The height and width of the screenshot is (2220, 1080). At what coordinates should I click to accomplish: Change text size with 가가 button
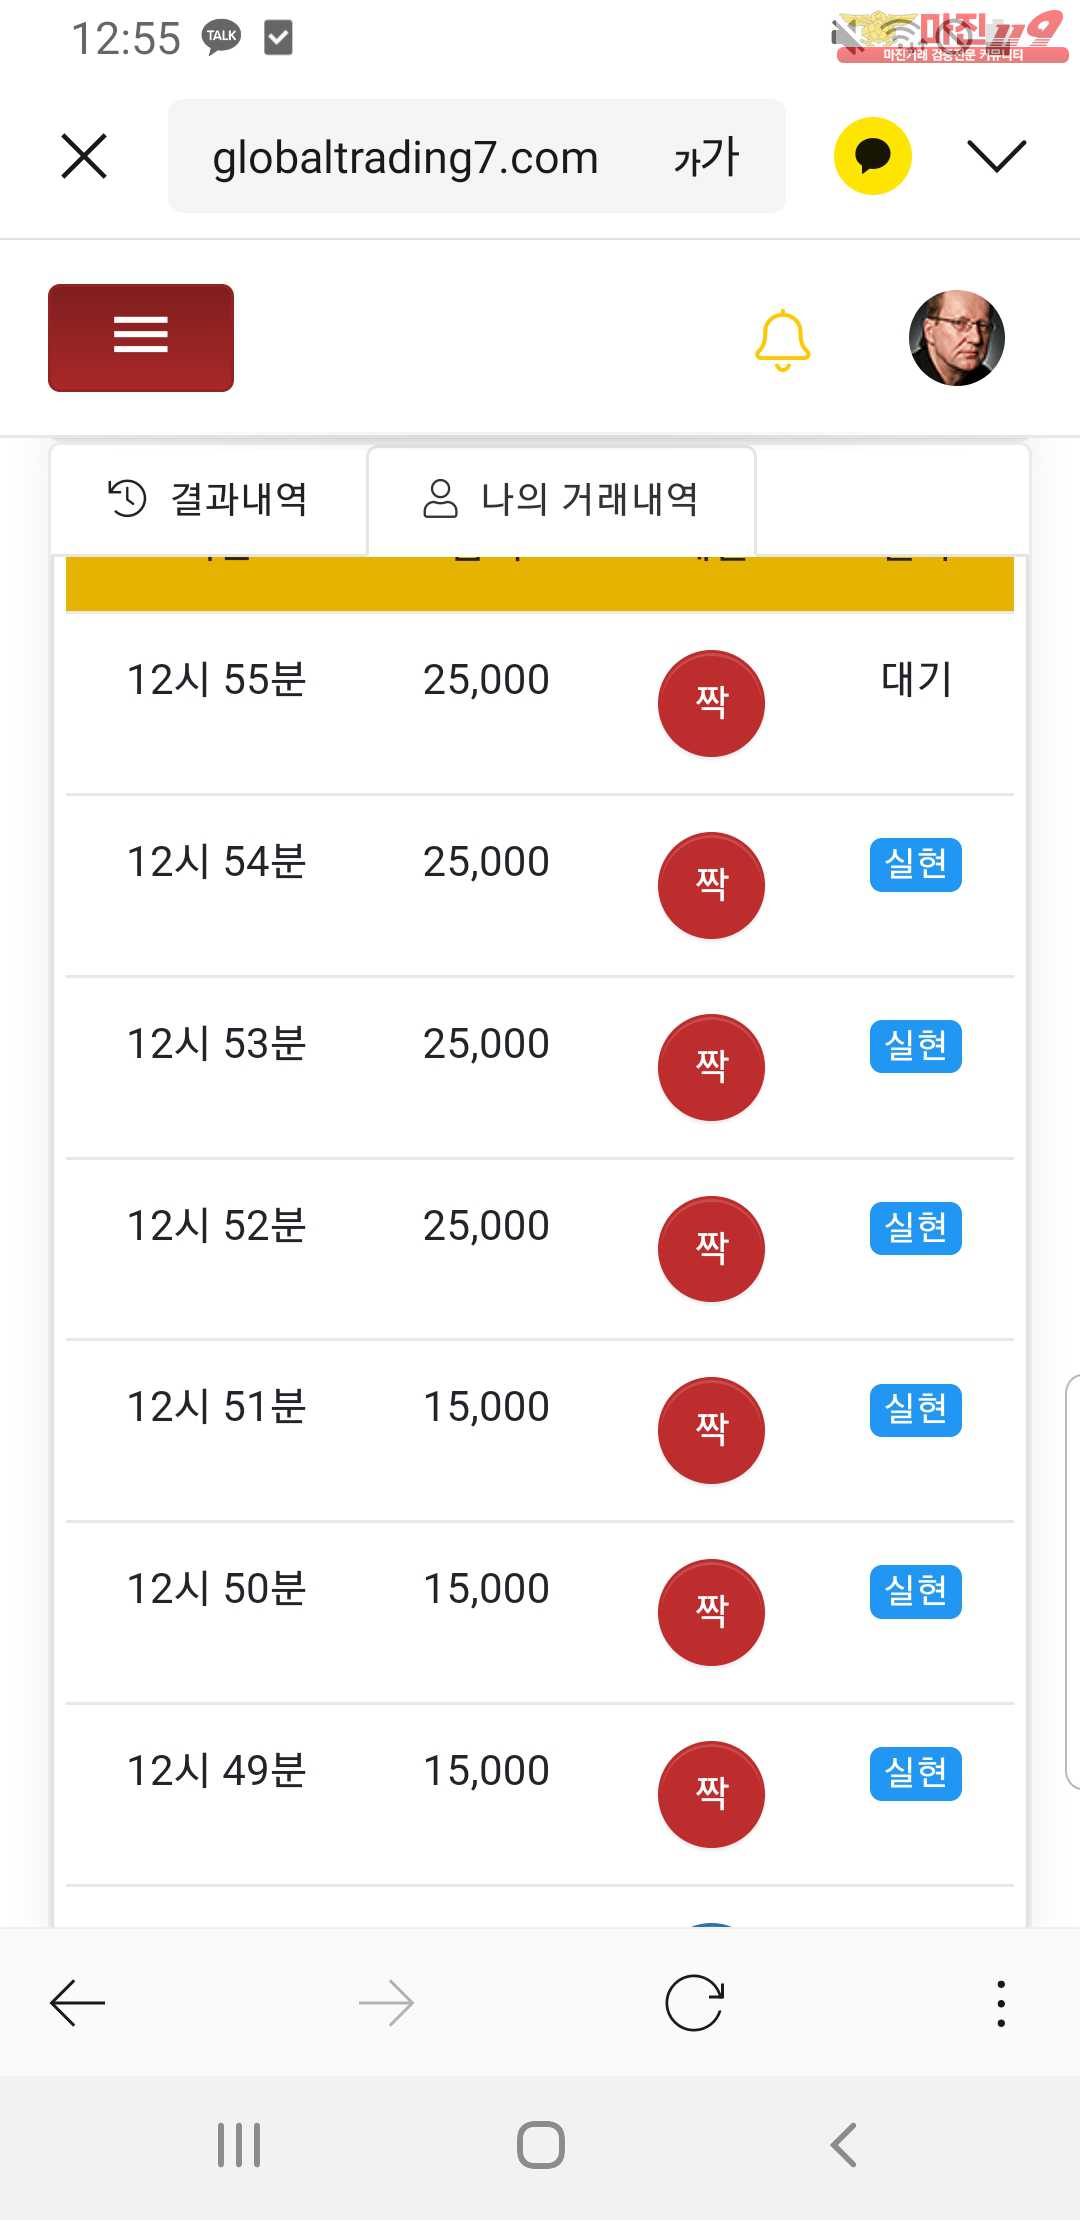tap(706, 157)
